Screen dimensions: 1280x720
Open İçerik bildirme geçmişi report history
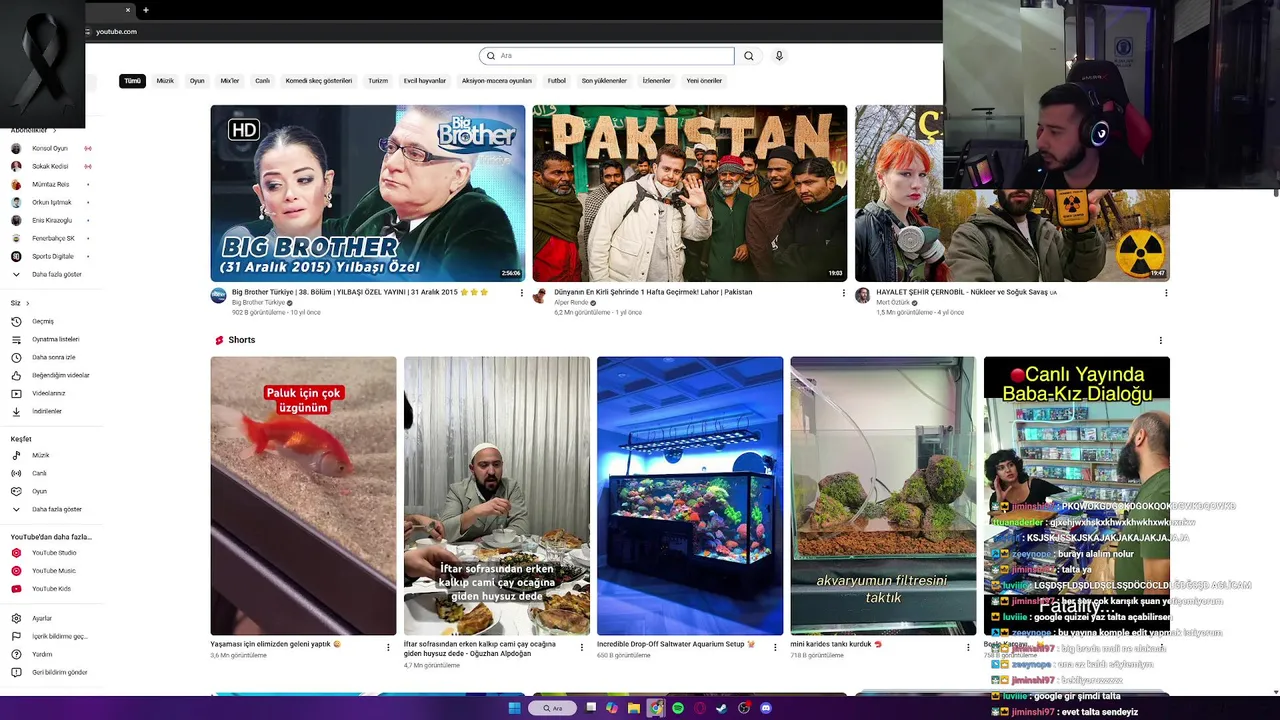59,636
